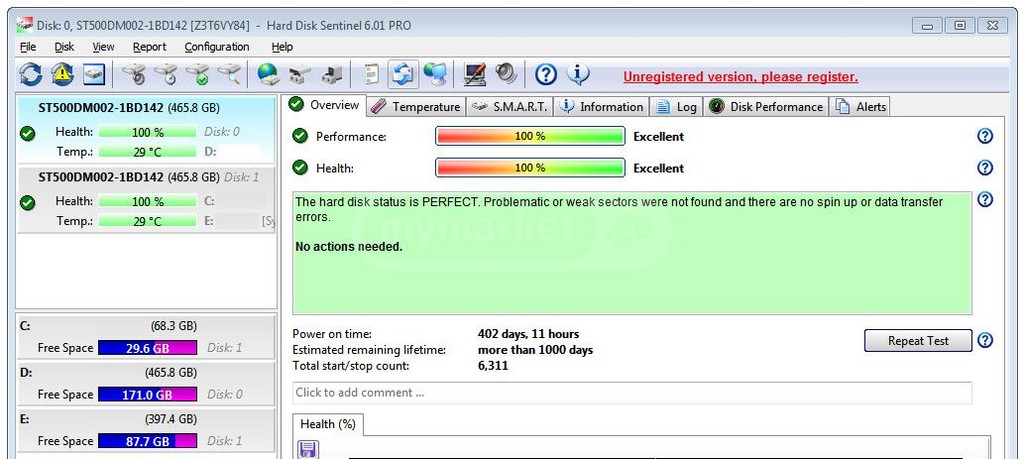
Task: Click the blue disk panel toolbar icon
Action: pos(94,74)
